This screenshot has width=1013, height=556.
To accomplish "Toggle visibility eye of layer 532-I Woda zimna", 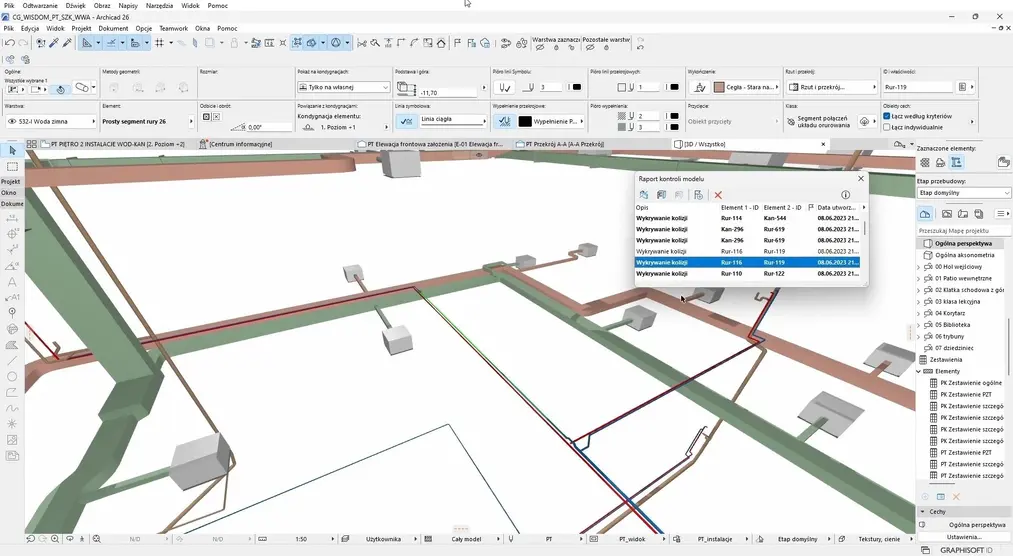I will tap(13, 121).
